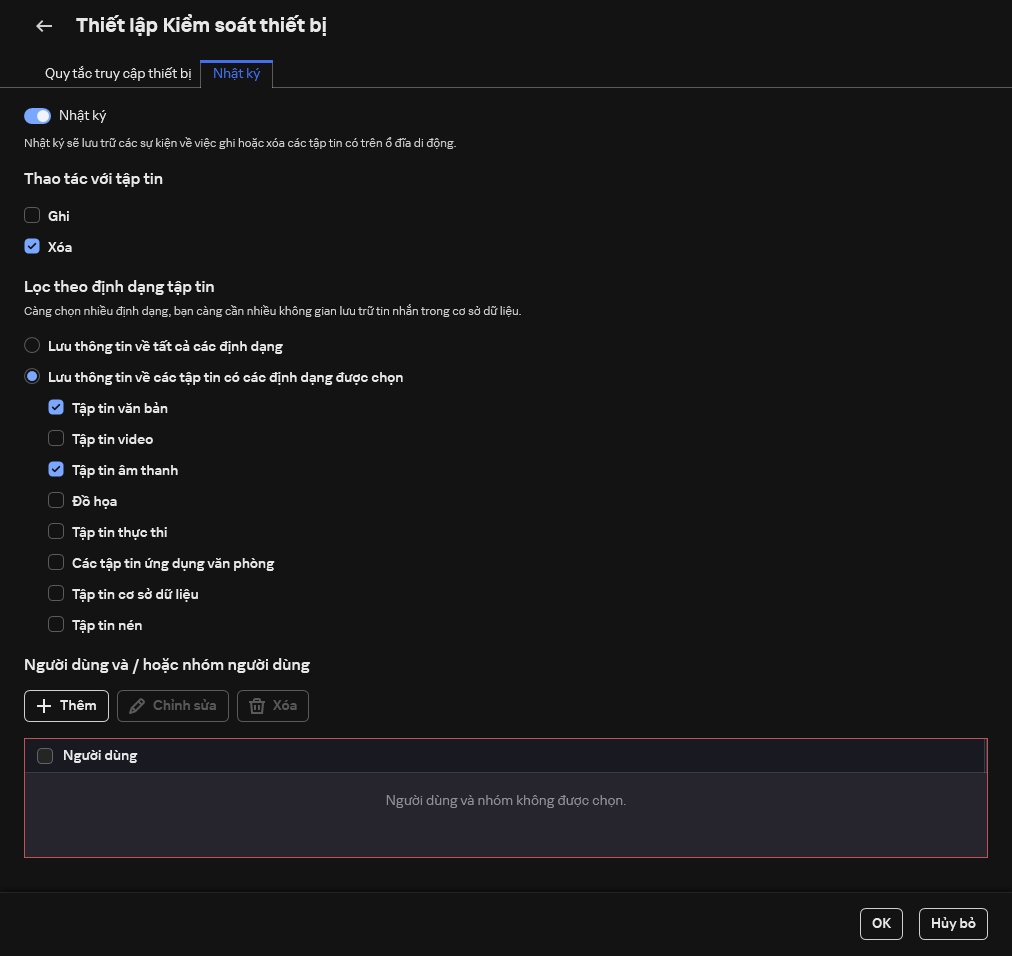Select Lưu thông tin về tất cả các định dạng
1012x956 pixels.
(x=32, y=346)
